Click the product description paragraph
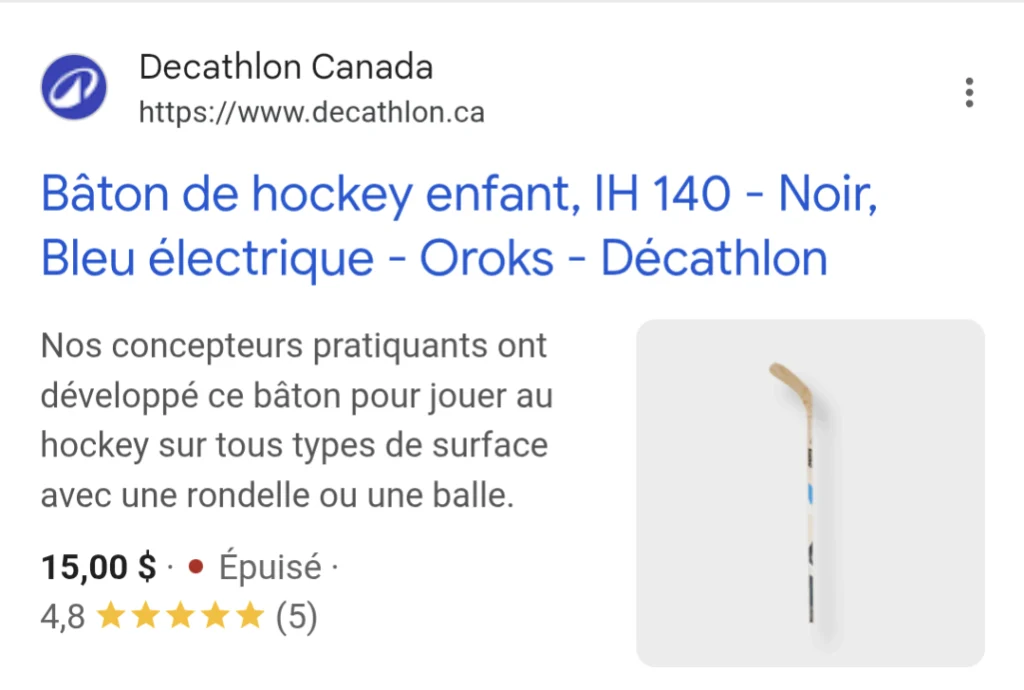 295,420
